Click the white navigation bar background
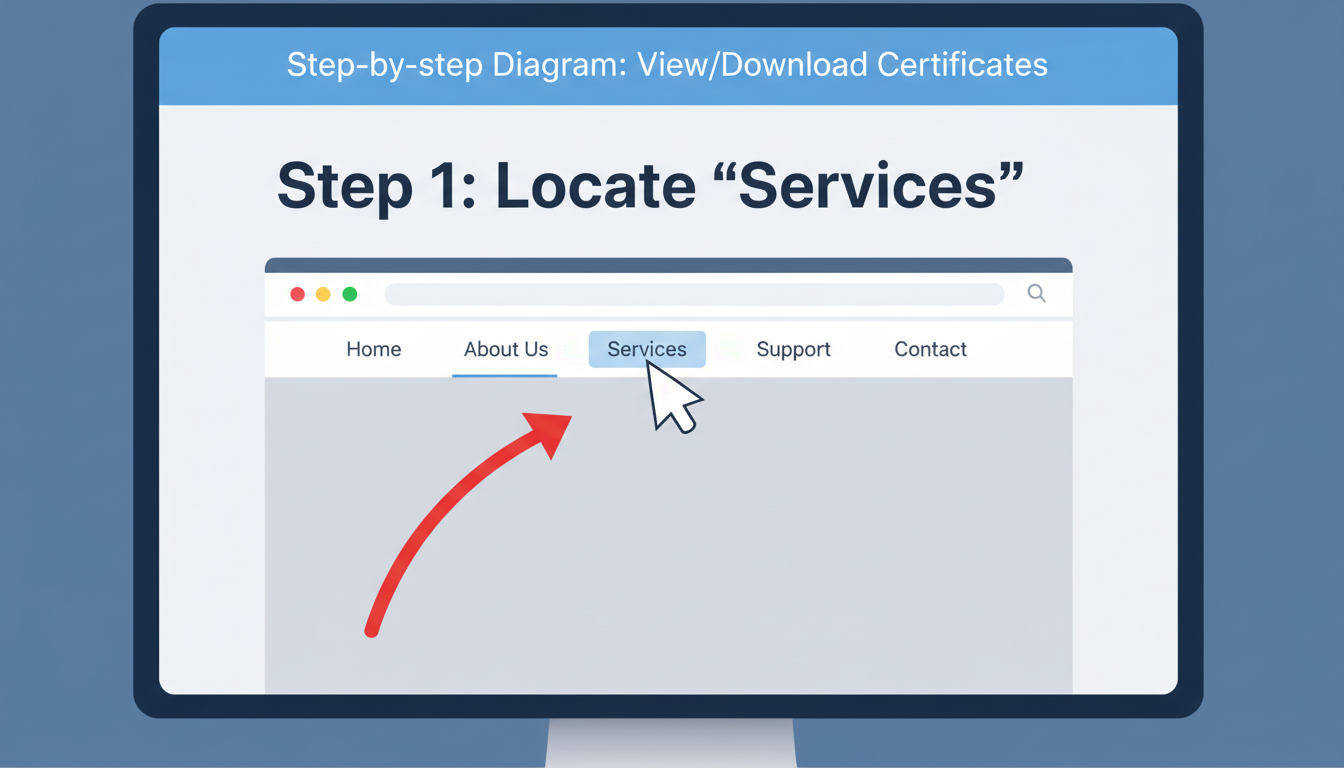Viewport: 1344px width, 768px height. tap(1020, 349)
